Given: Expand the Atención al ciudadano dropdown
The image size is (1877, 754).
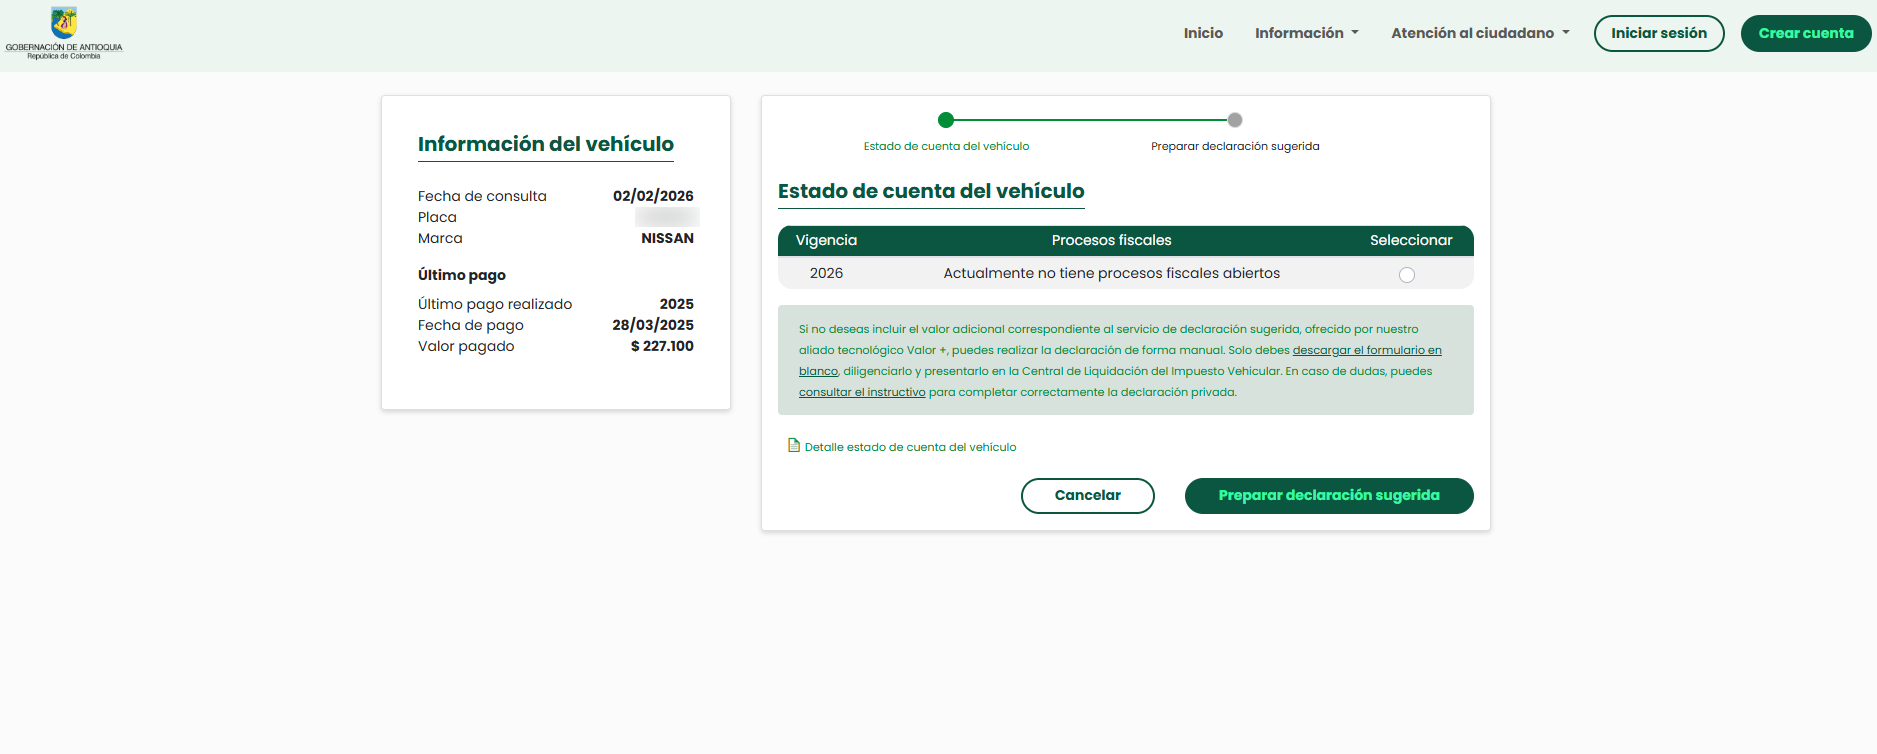Looking at the screenshot, I should tap(1480, 33).
